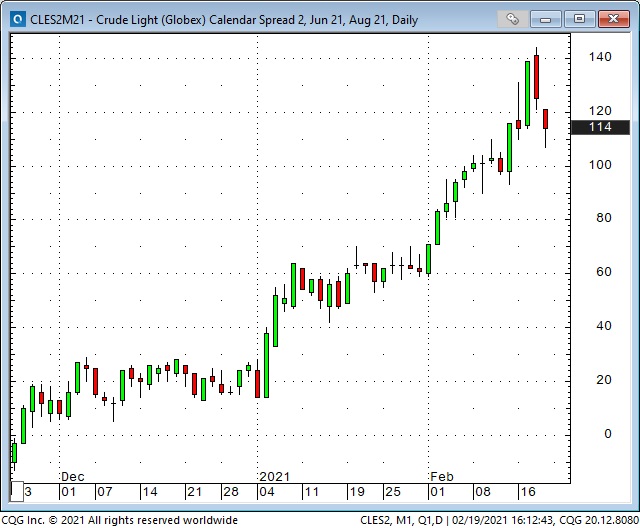Click the last red candle near 114
This screenshot has width=640, height=528.
point(545,119)
